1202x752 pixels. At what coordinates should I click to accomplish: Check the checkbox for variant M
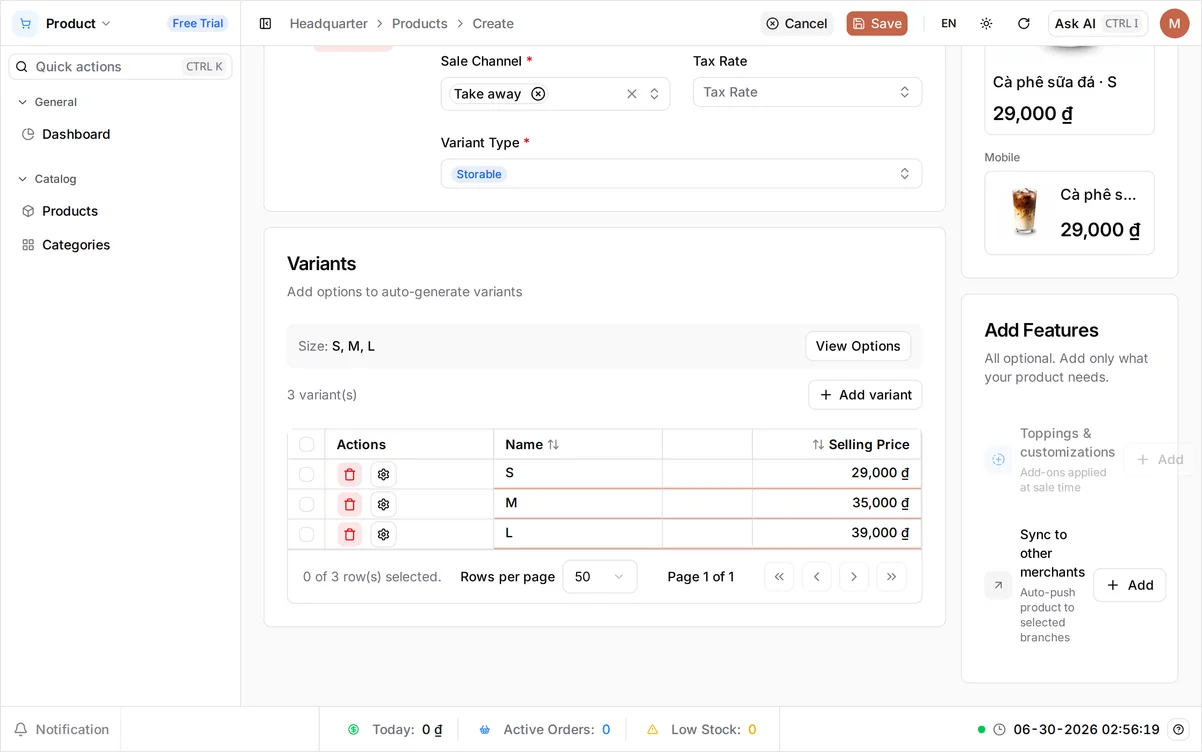point(306,504)
